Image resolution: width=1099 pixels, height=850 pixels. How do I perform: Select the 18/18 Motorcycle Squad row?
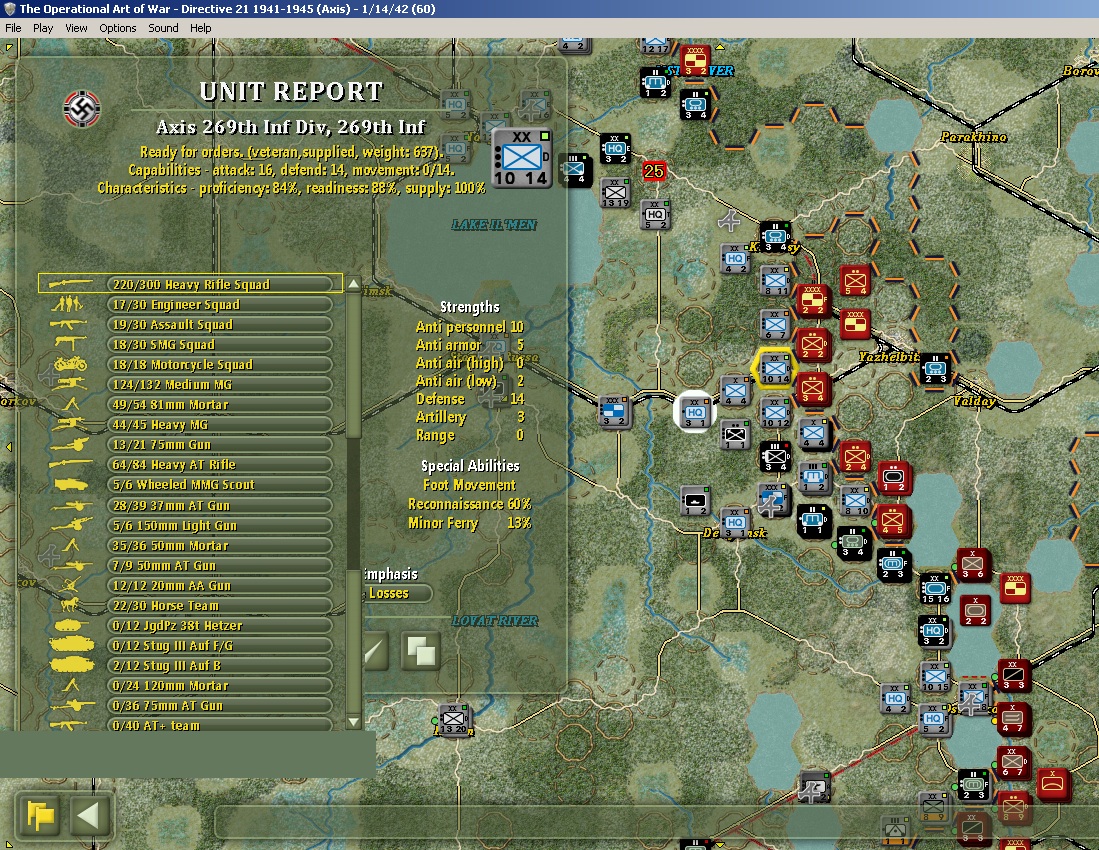[x=219, y=364]
